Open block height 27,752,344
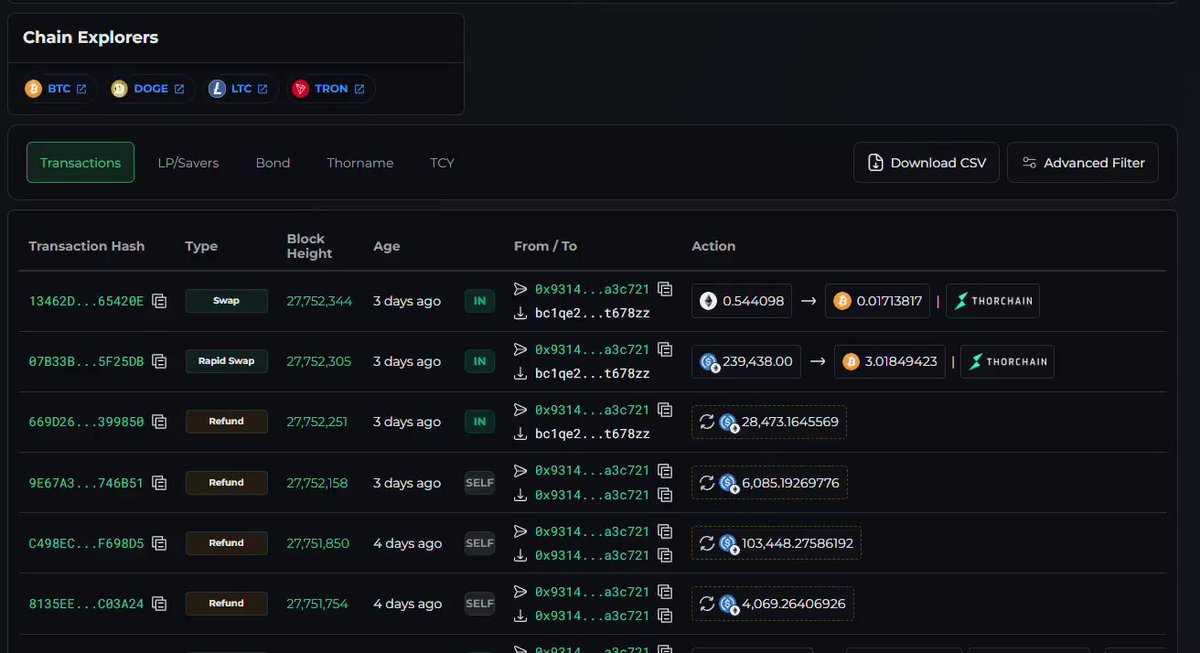The width and height of the screenshot is (1200, 653). 319,301
